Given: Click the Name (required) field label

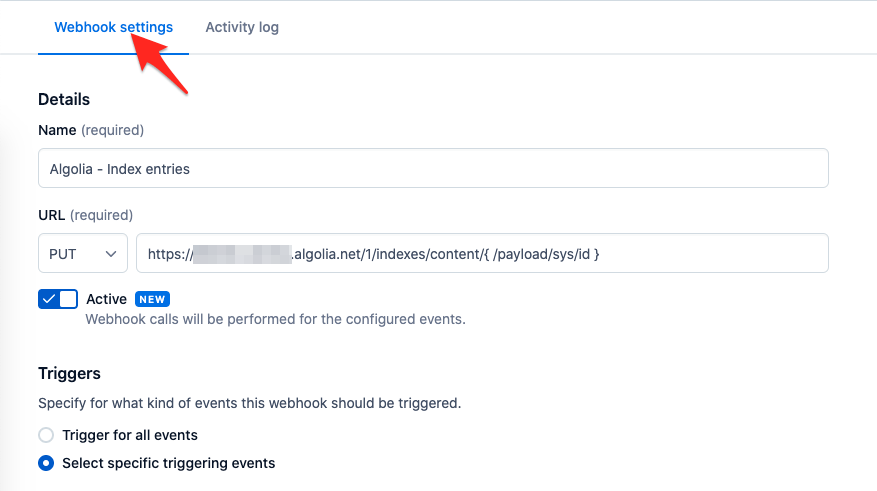Looking at the screenshot, I should 91,130.
